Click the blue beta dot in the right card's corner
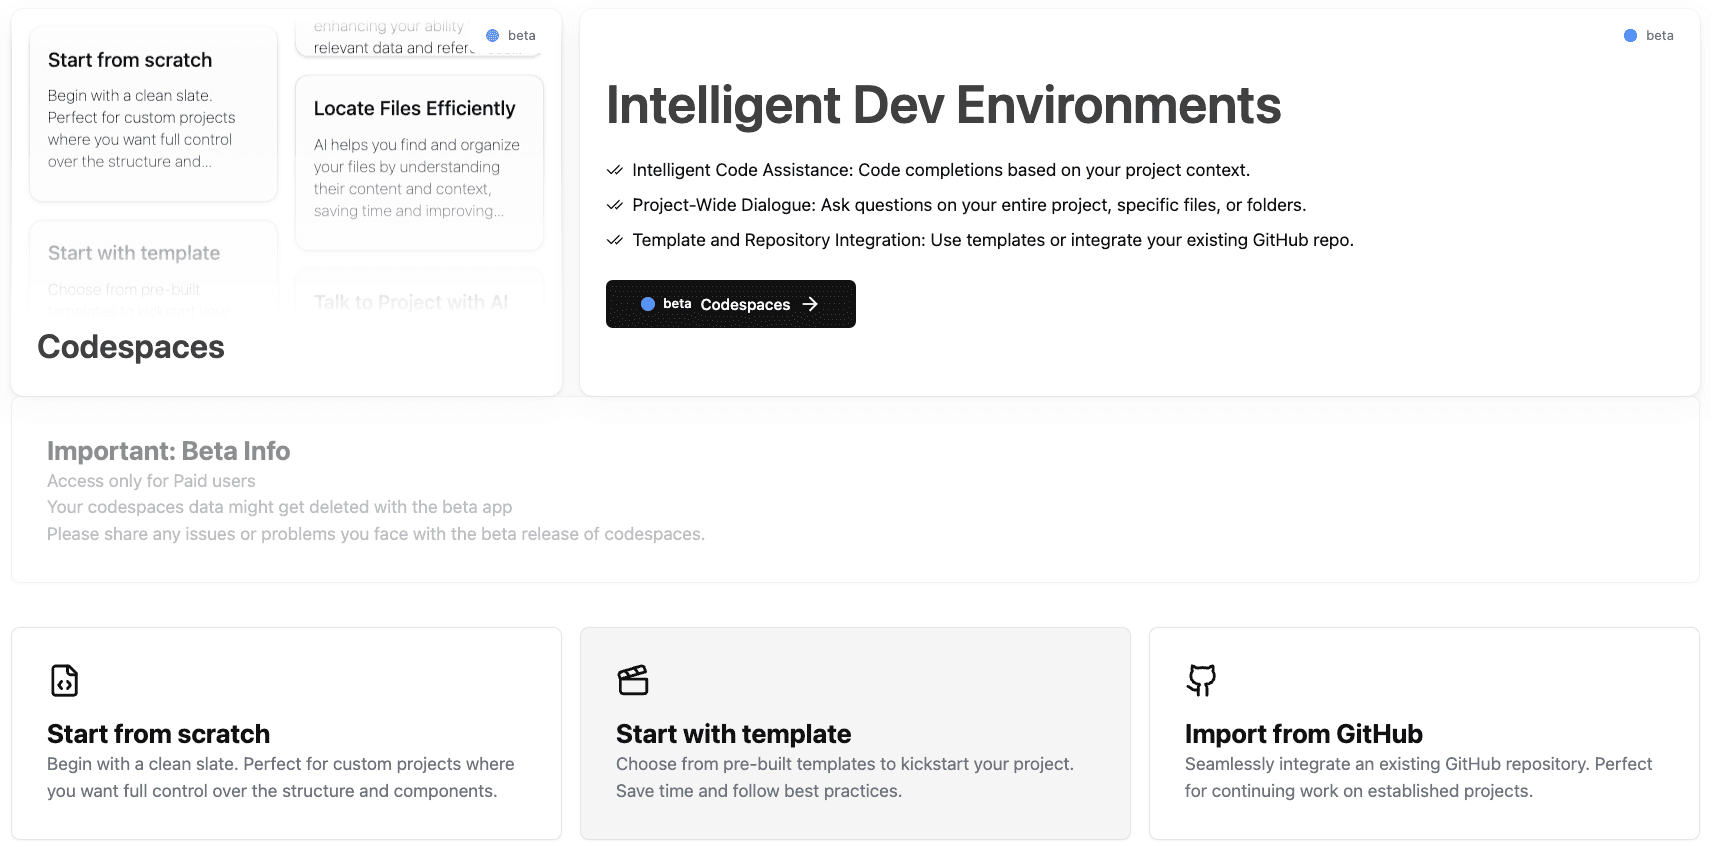 (x=1630, y=35)
